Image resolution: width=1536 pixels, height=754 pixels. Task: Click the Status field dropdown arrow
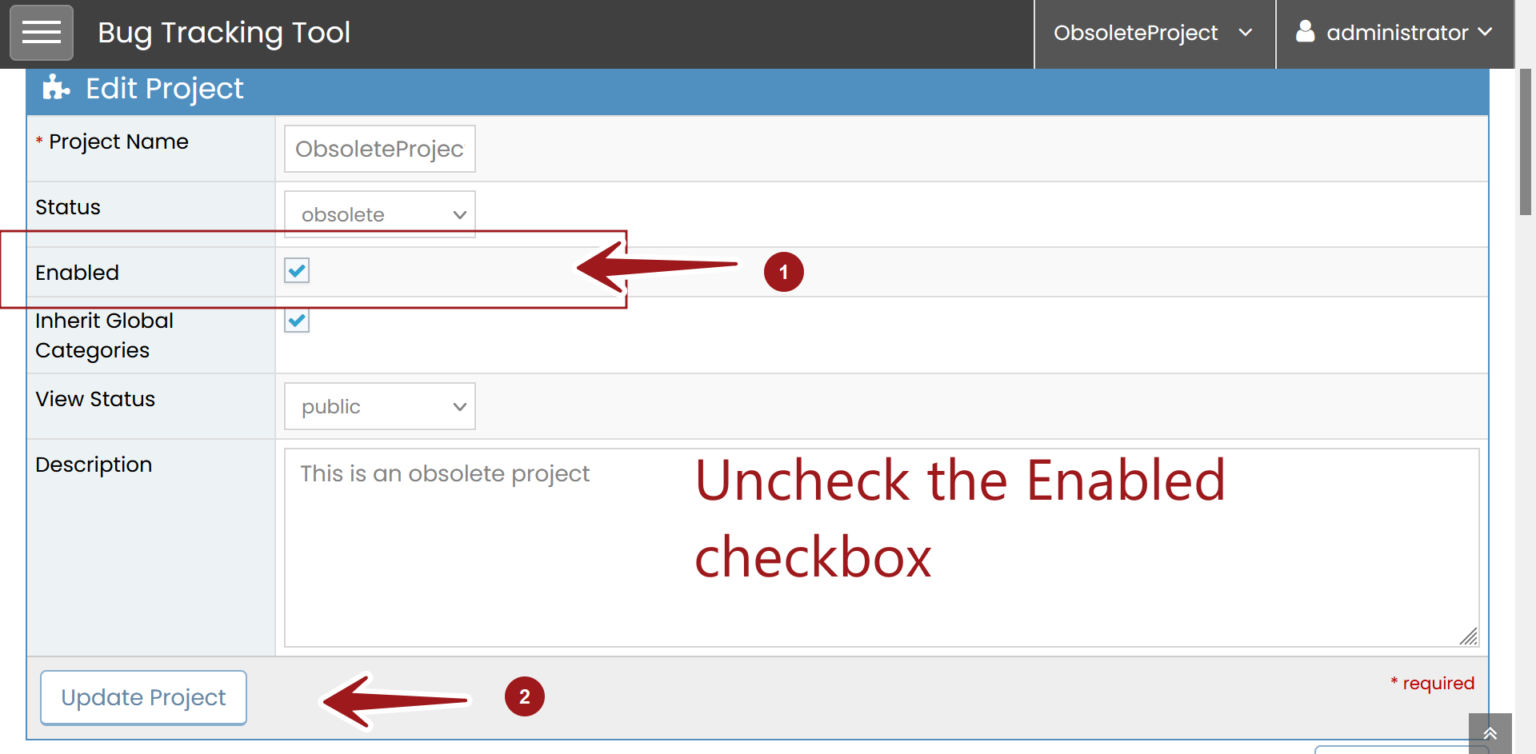tap(459, 213)
